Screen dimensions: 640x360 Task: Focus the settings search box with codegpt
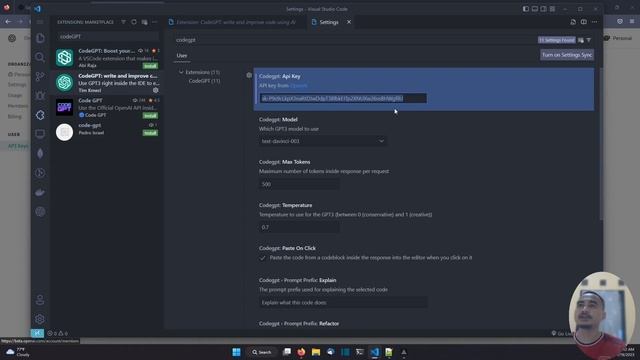[355, 40]
